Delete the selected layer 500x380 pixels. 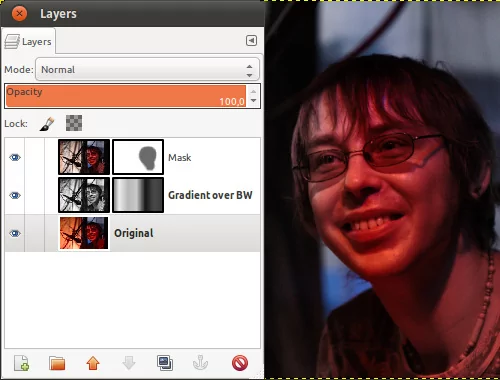240,363
